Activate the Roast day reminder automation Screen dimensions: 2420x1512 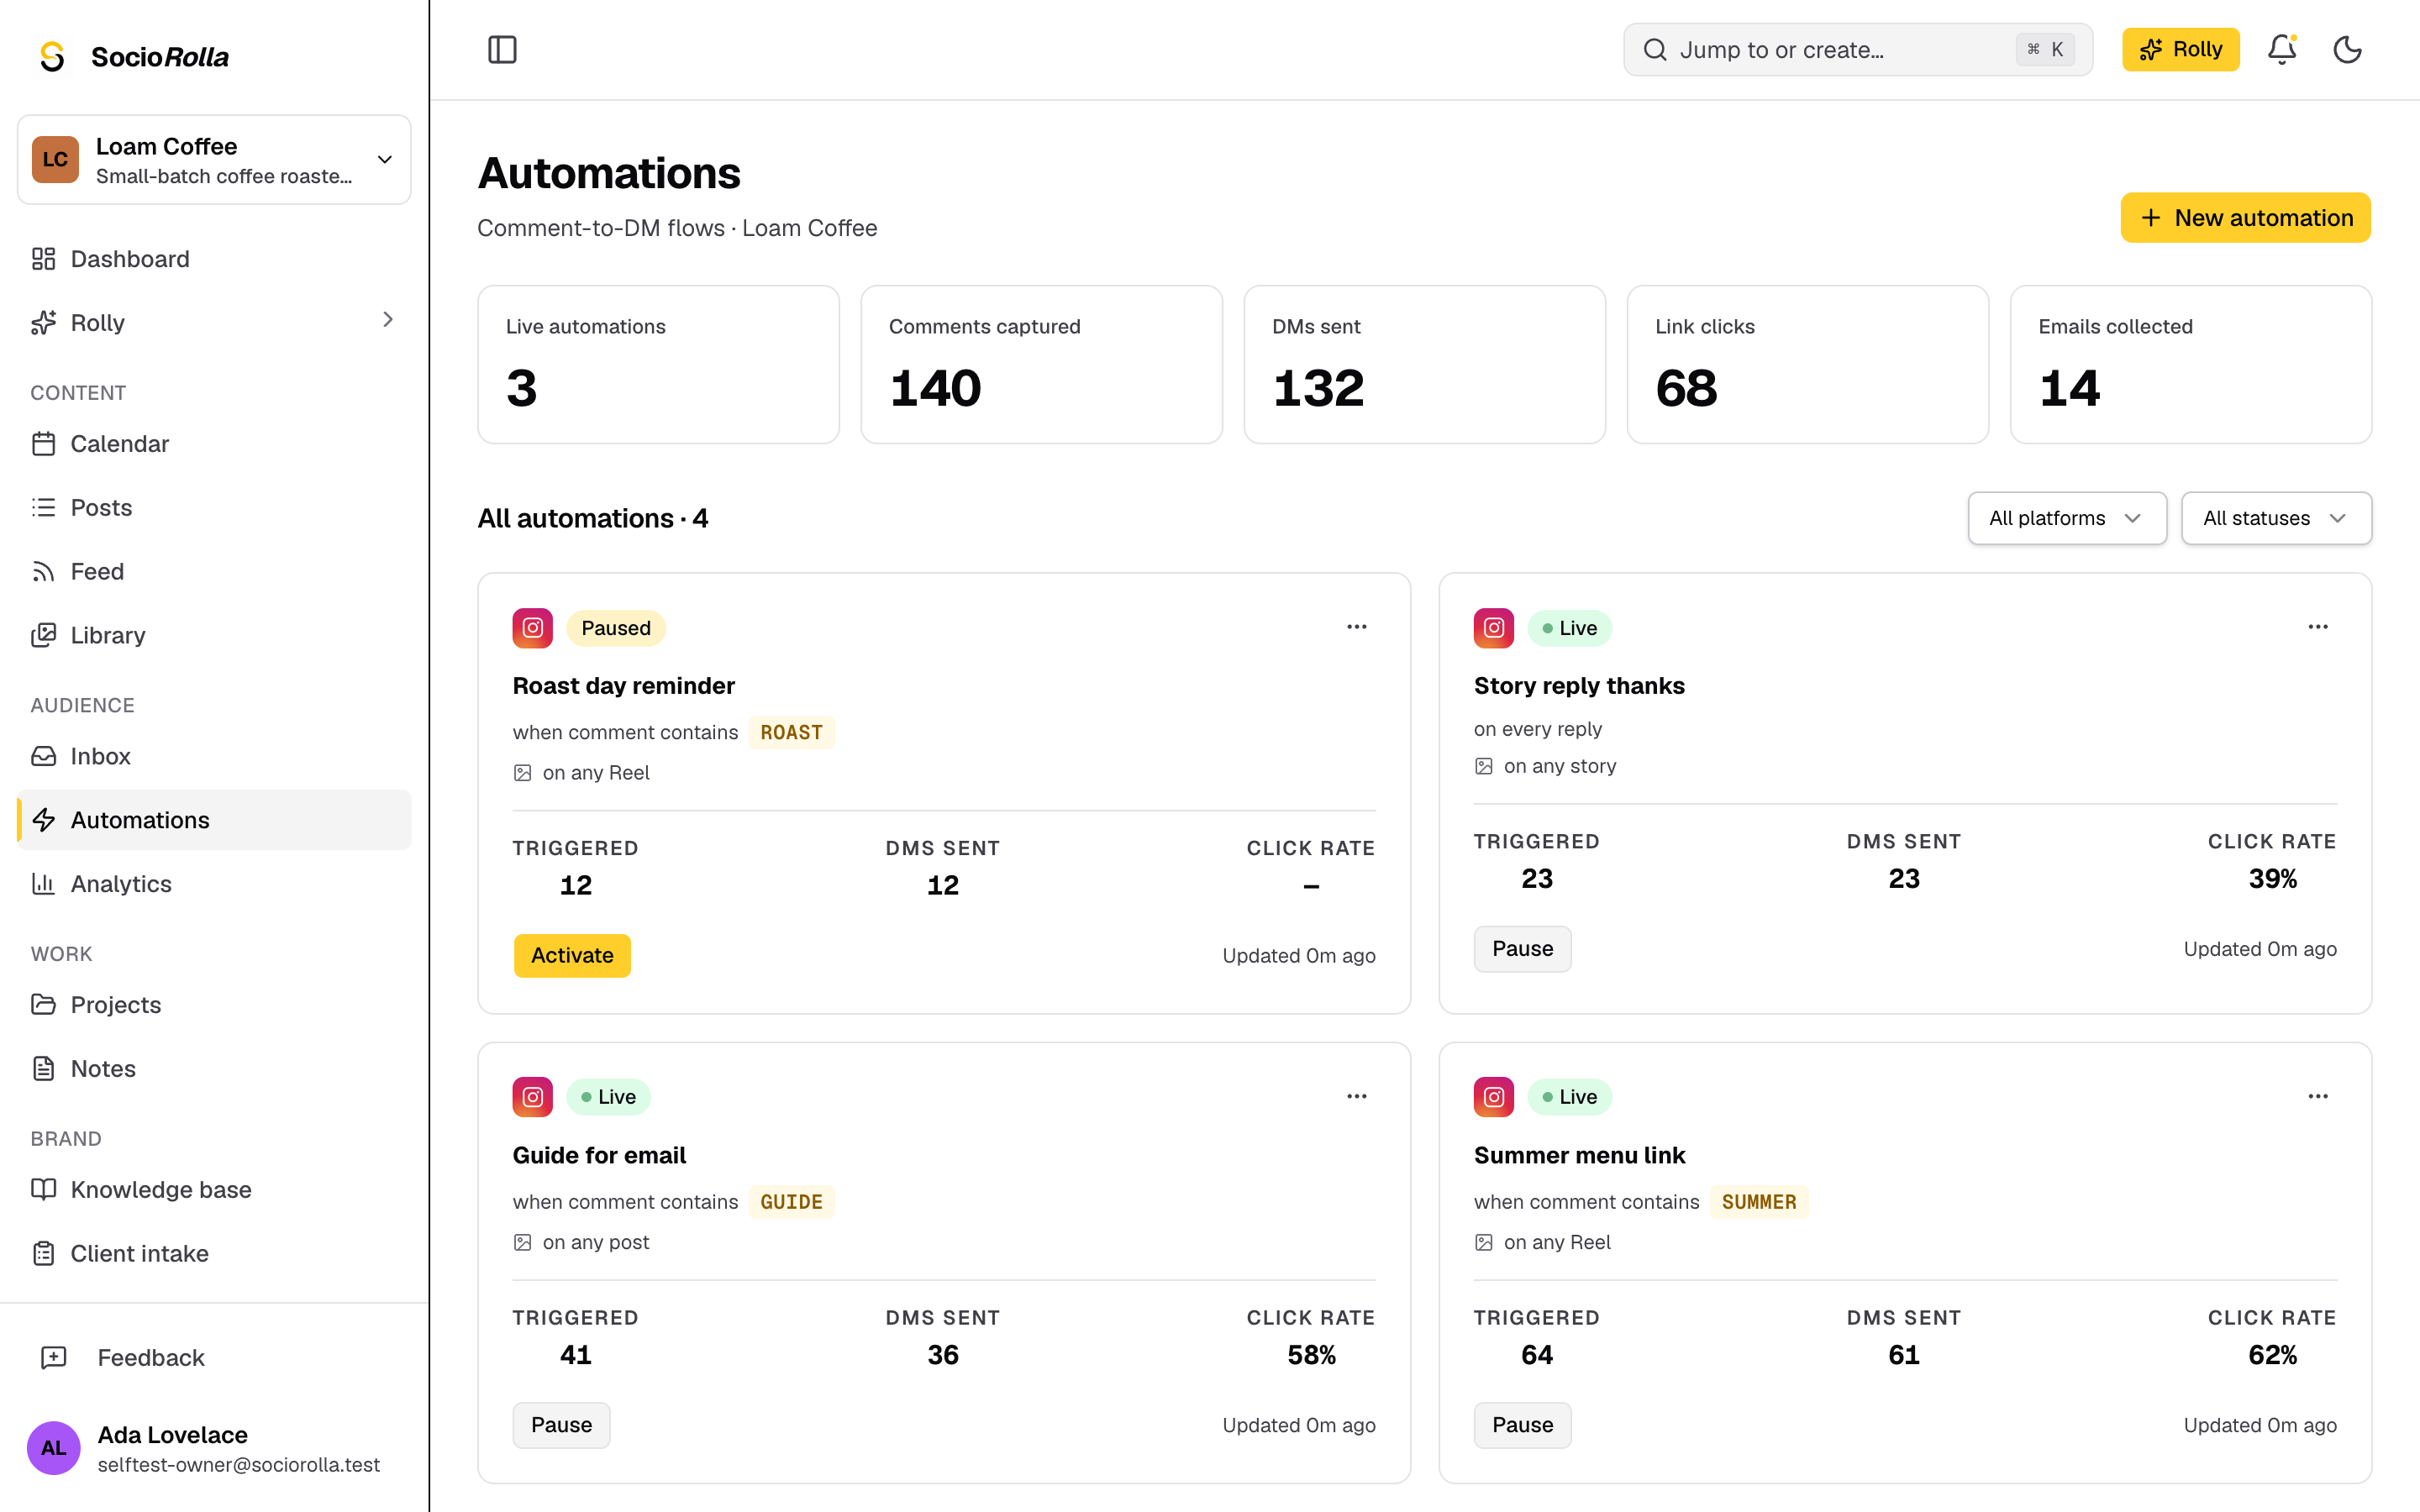(572, 955)
